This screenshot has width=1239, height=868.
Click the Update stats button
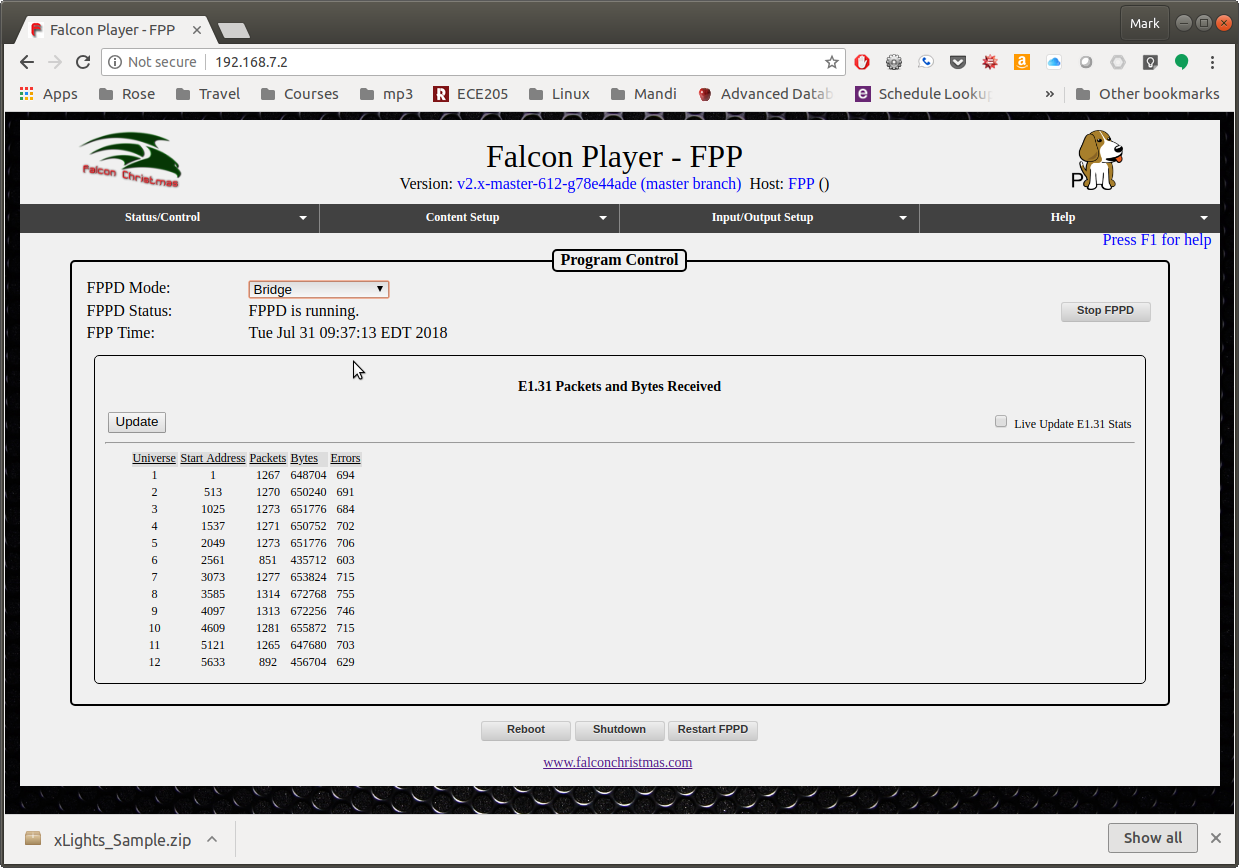click(x=137, y=422)
